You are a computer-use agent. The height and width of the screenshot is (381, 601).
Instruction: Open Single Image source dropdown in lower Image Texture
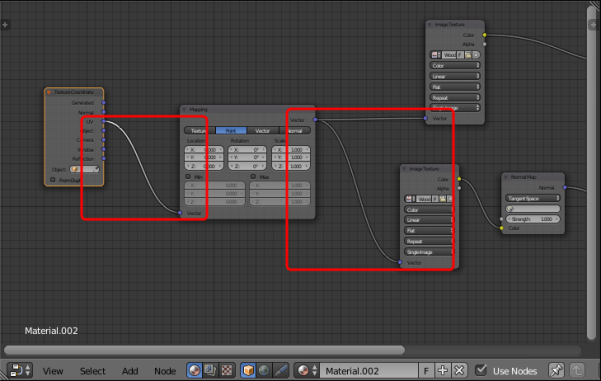(429, 252)
